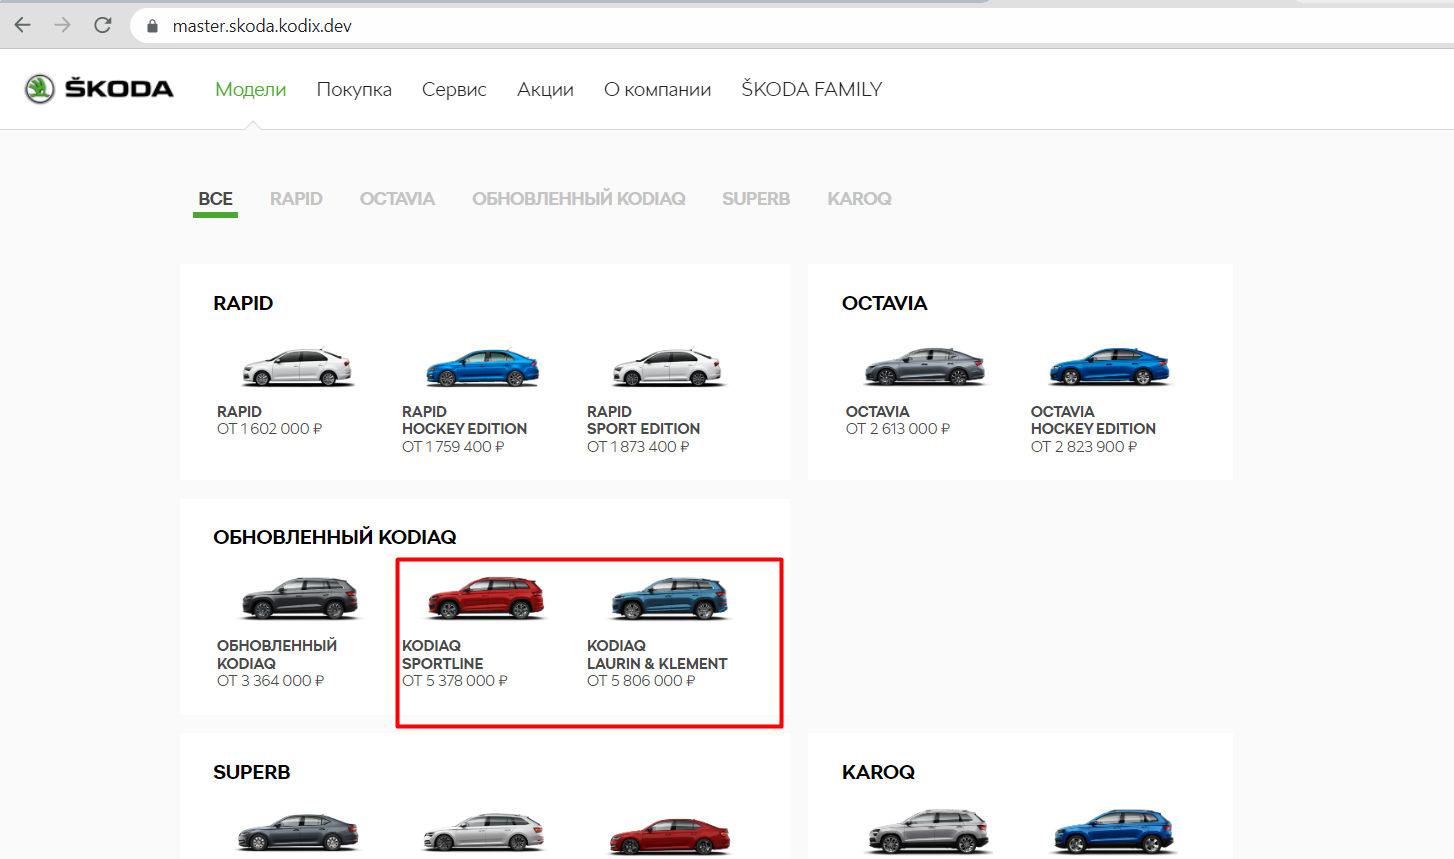Click the price ОТ 3 364 000 ₽

coord(271,681)
